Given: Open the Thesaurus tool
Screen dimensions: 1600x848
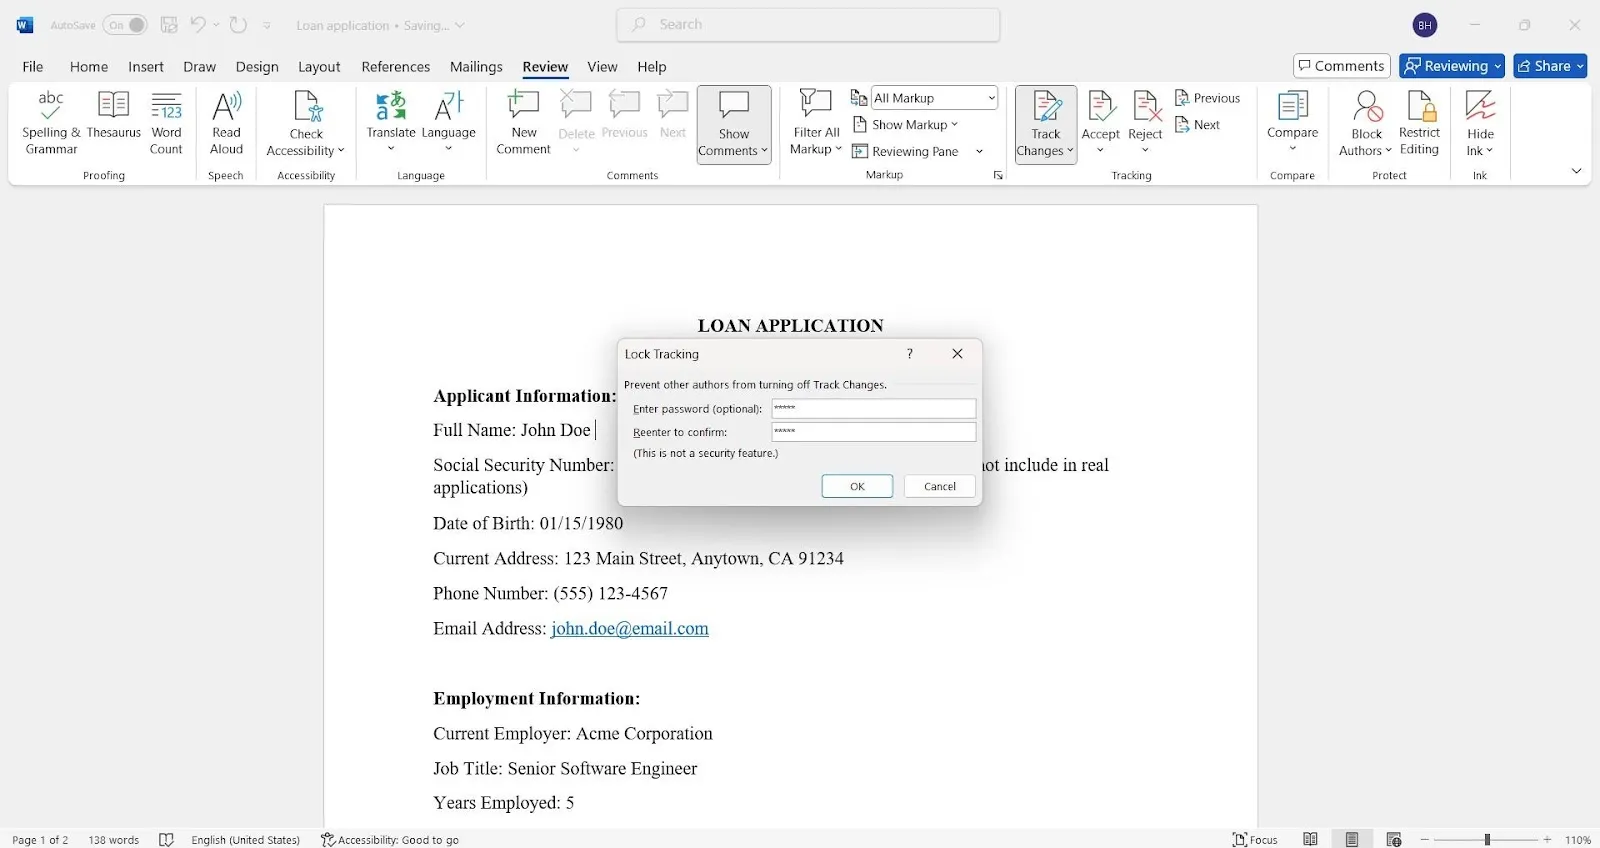Looking at the screenshot, I should click(x=114, y=115).
